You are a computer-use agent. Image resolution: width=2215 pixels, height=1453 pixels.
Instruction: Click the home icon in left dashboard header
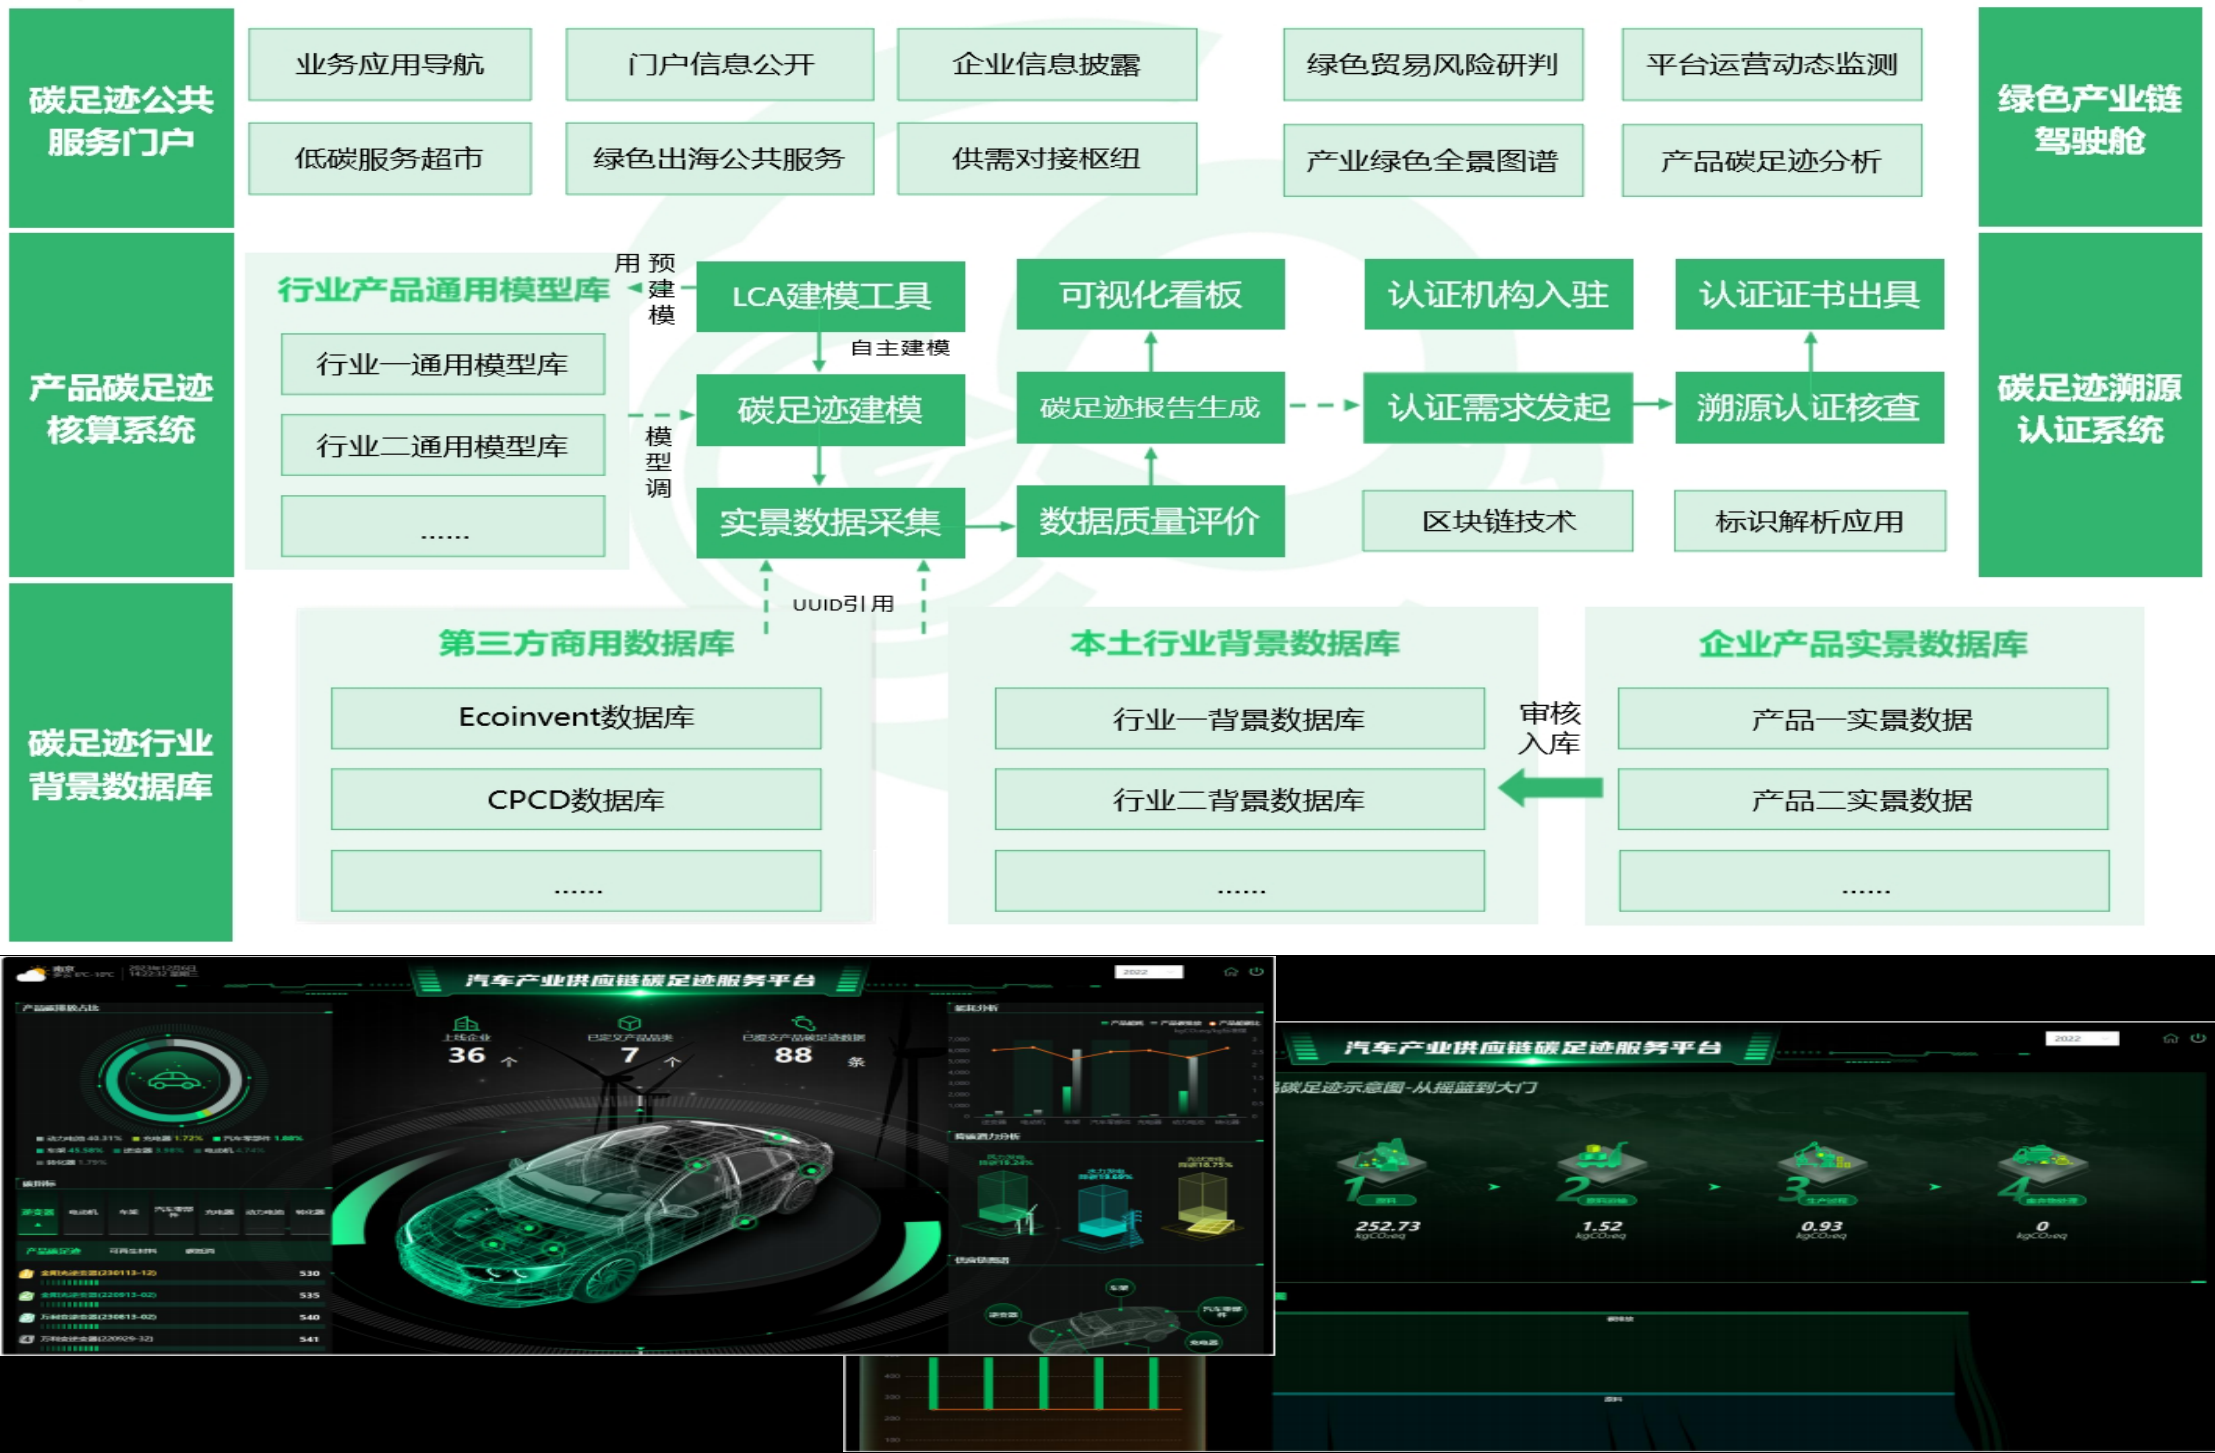click(1230, 971)
